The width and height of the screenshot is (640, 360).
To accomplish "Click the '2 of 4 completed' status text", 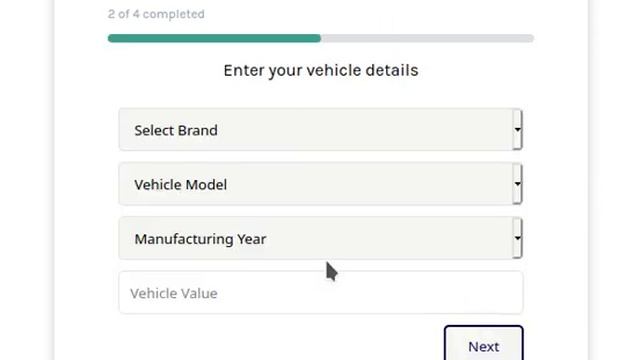I will point(156,14).
